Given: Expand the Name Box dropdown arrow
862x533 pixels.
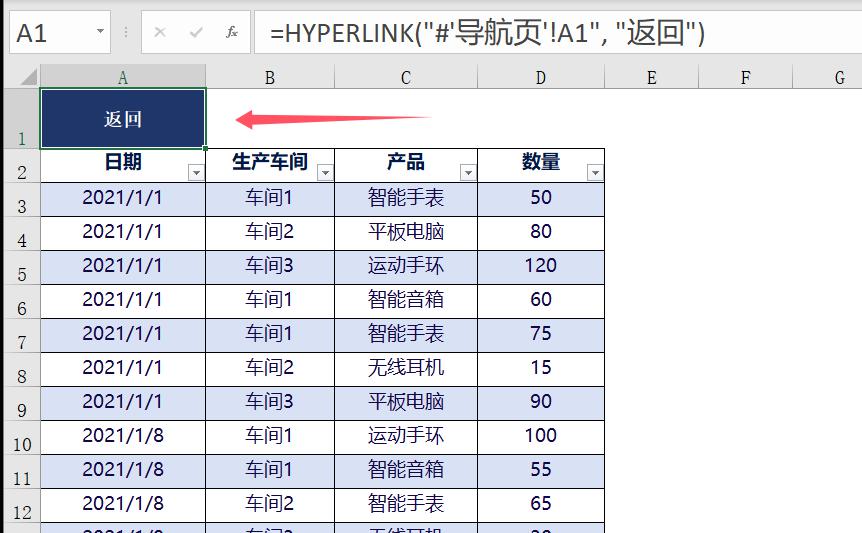Looking at the screenshot, I should tap(100, 31).
